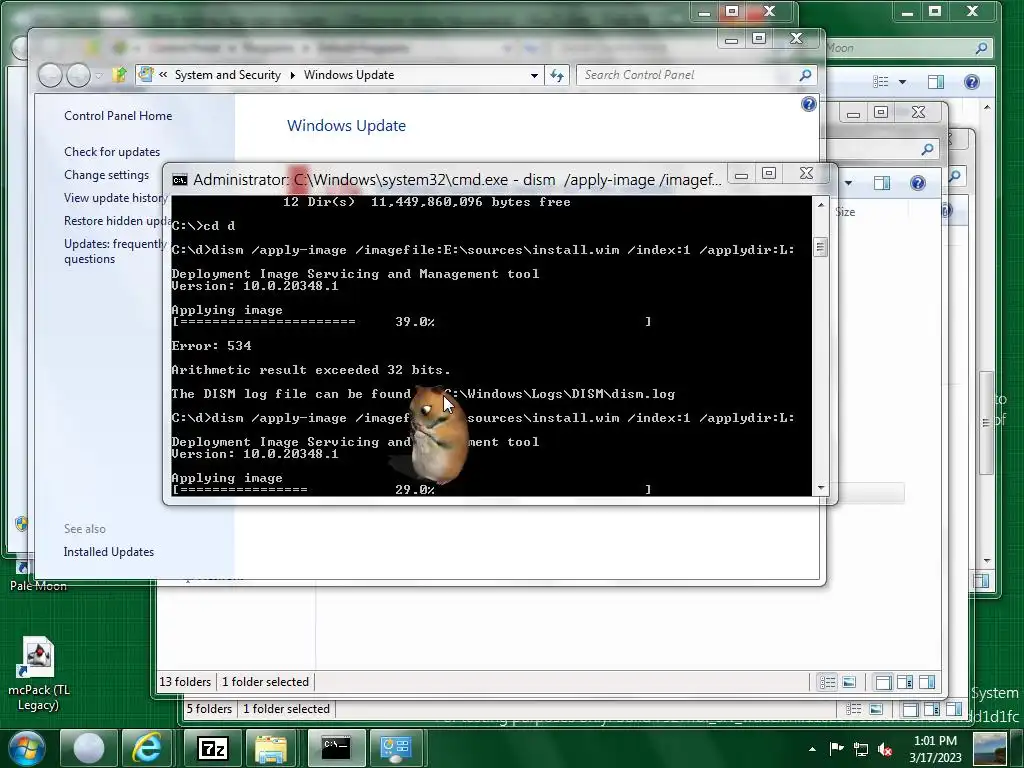Image resolution: width=1024 pixels, height=768 pixels.
Task: Go forward in the Windows Update window
Action: click(78, 75)
